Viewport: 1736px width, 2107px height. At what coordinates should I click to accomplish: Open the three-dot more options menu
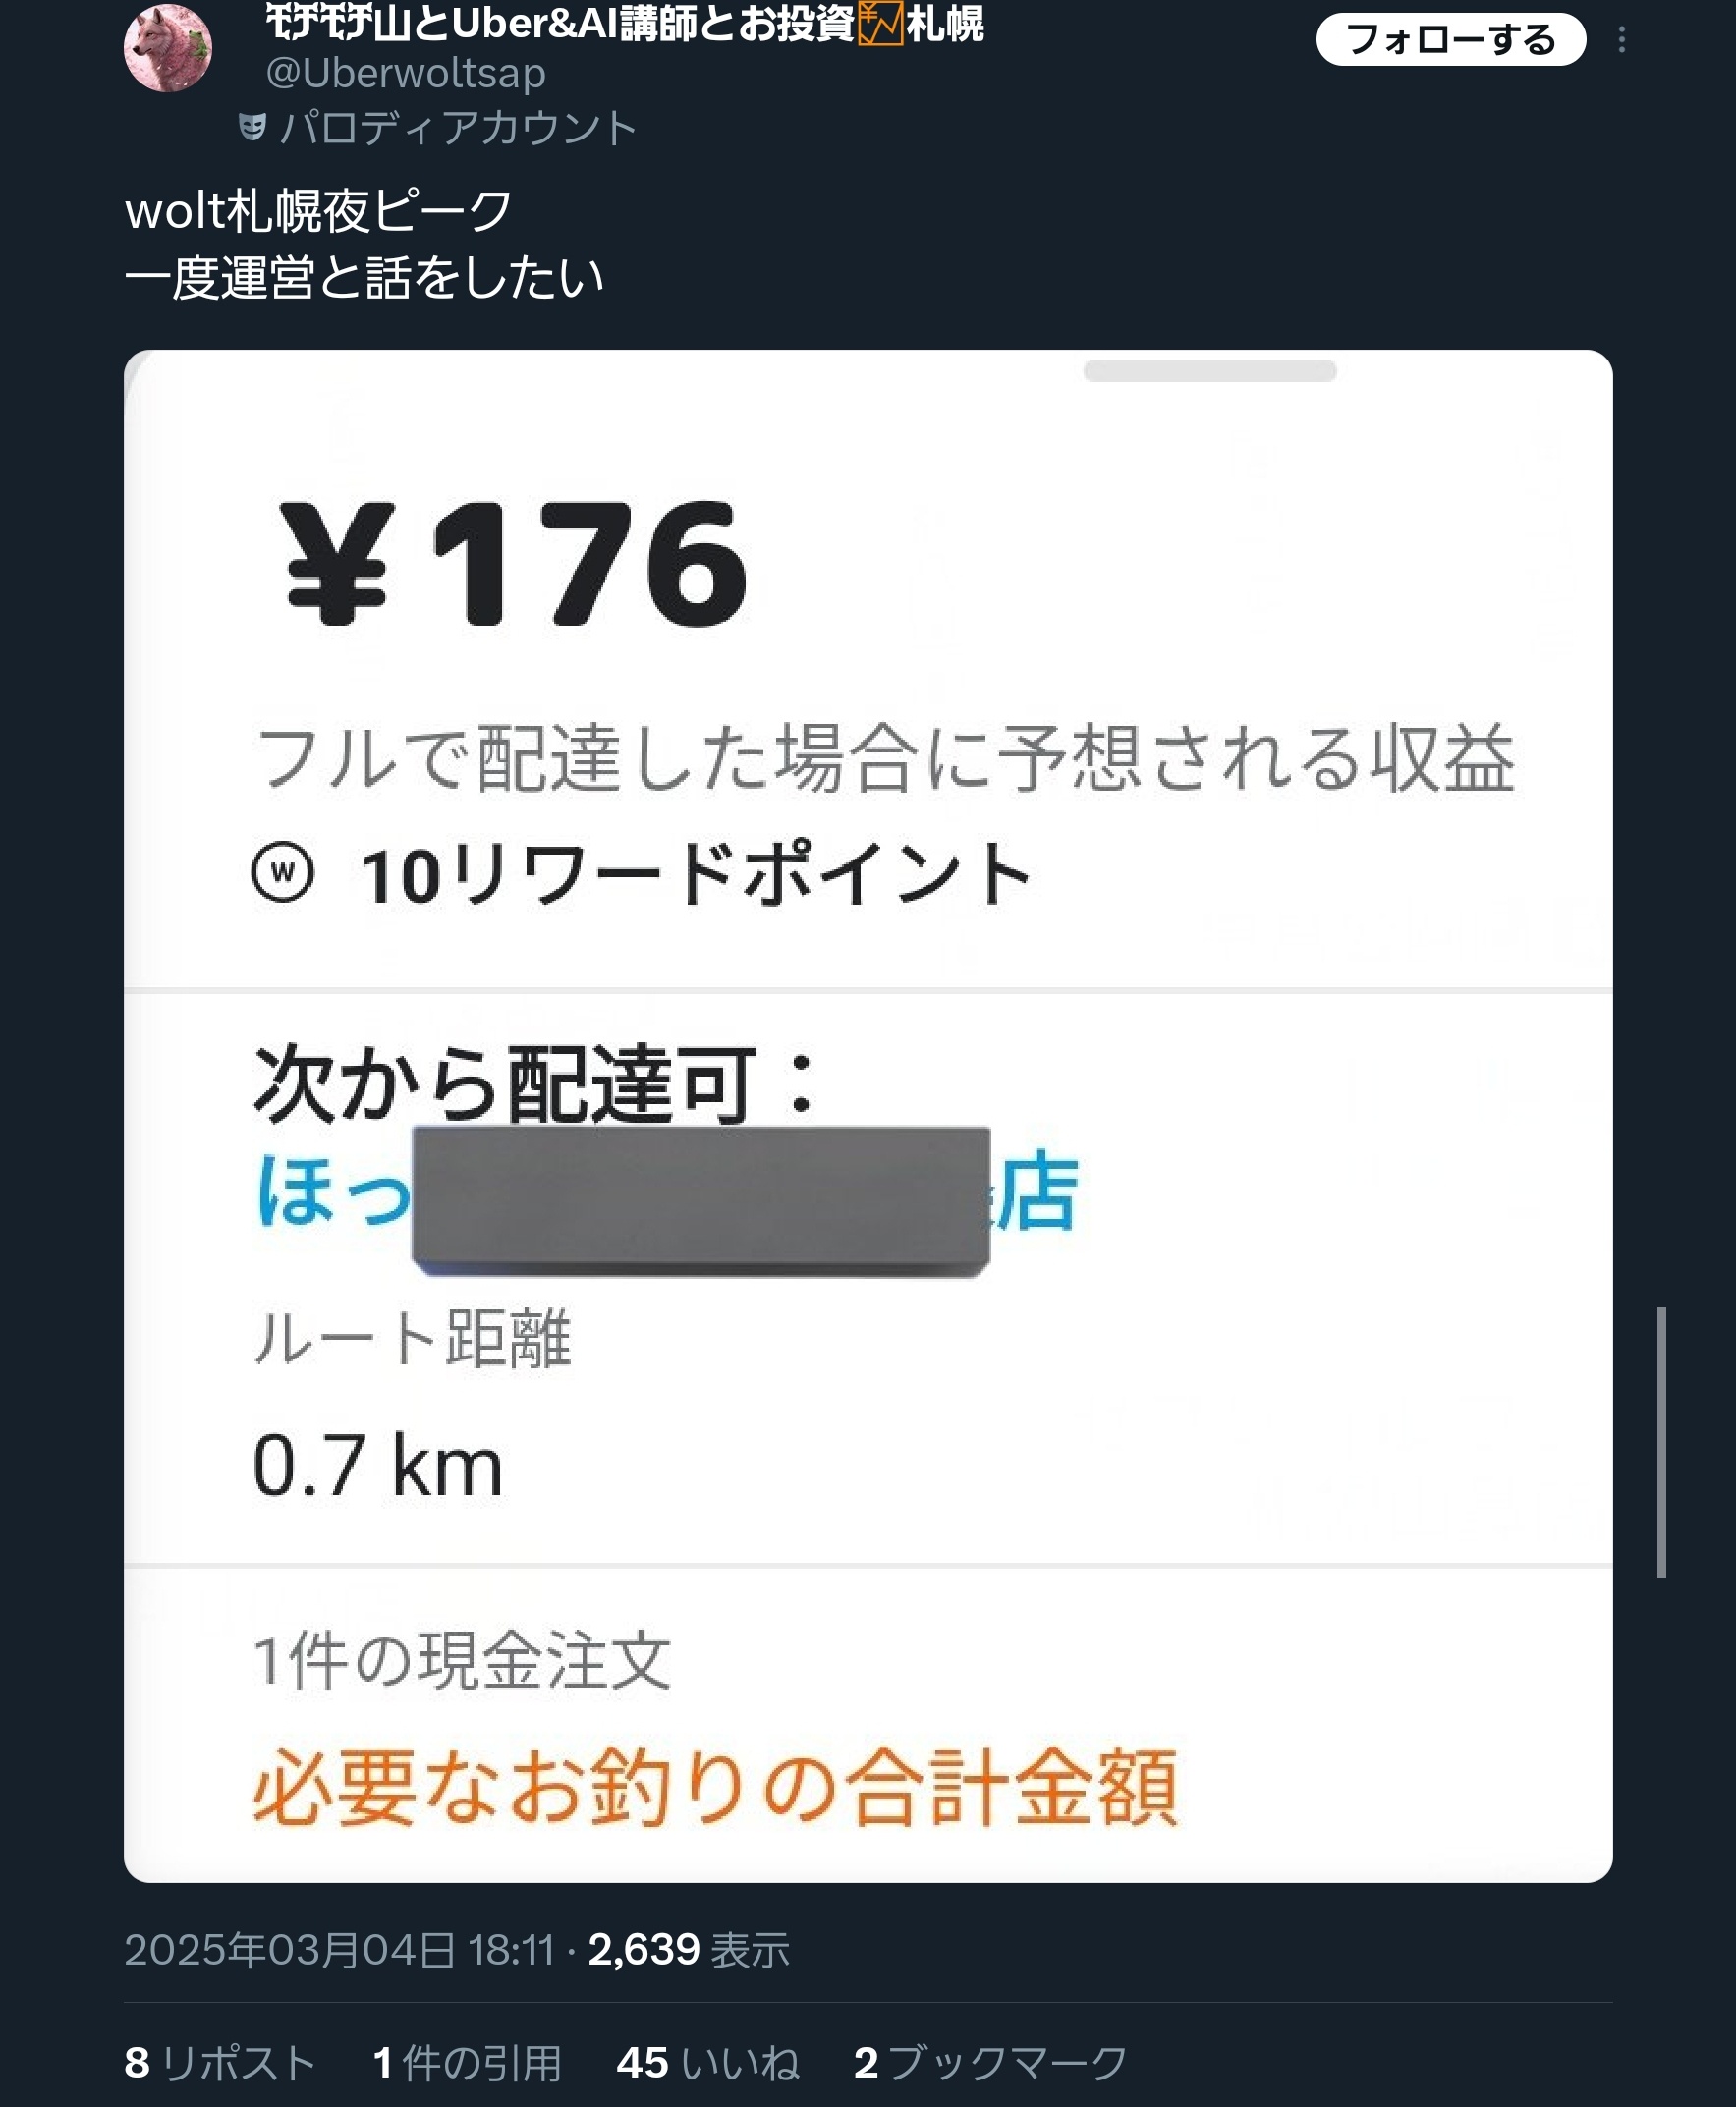tap(1621, 40)
